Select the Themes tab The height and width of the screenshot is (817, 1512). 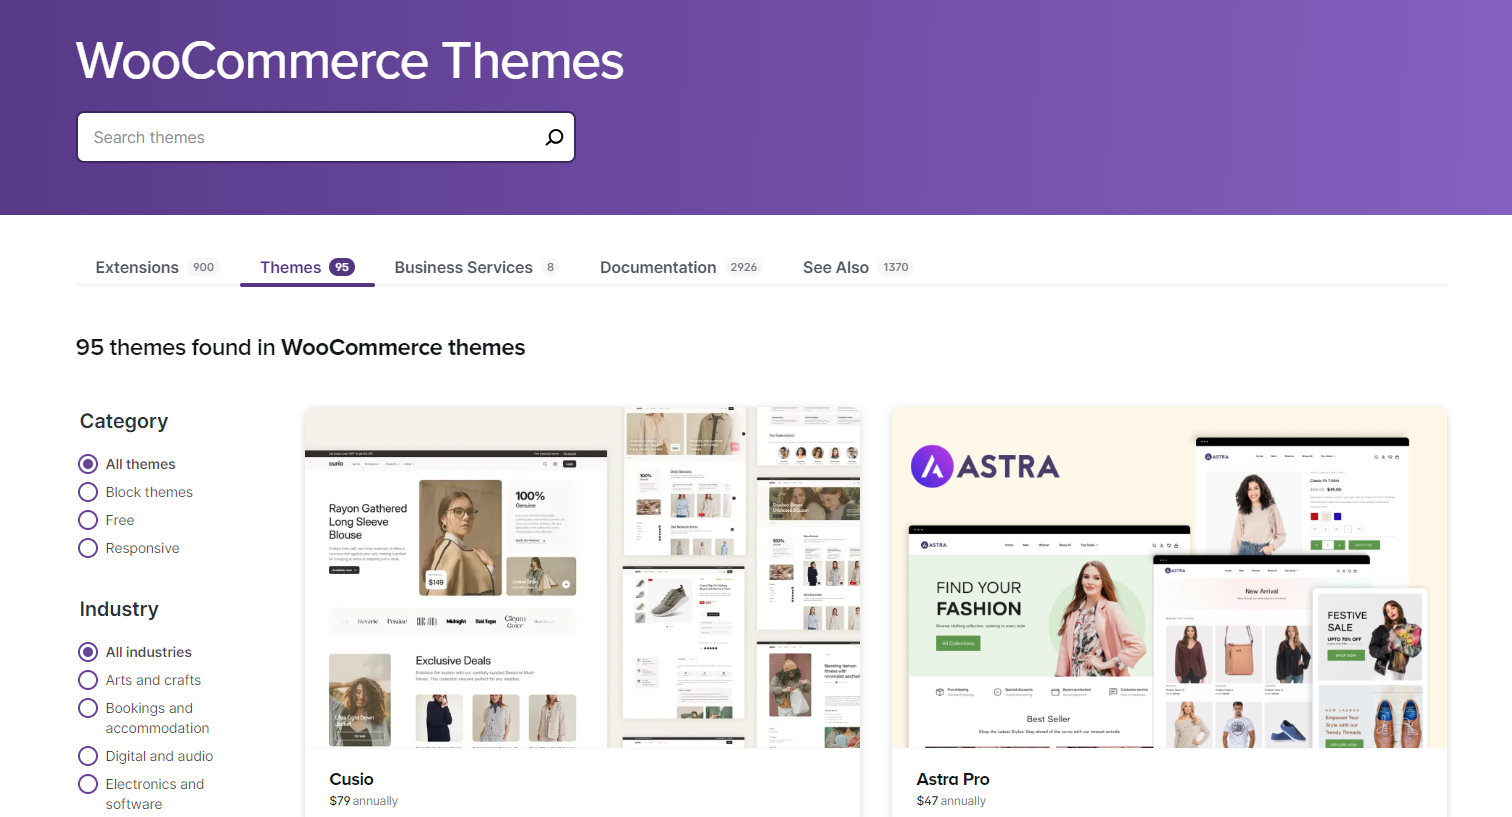tap(307, 267)
